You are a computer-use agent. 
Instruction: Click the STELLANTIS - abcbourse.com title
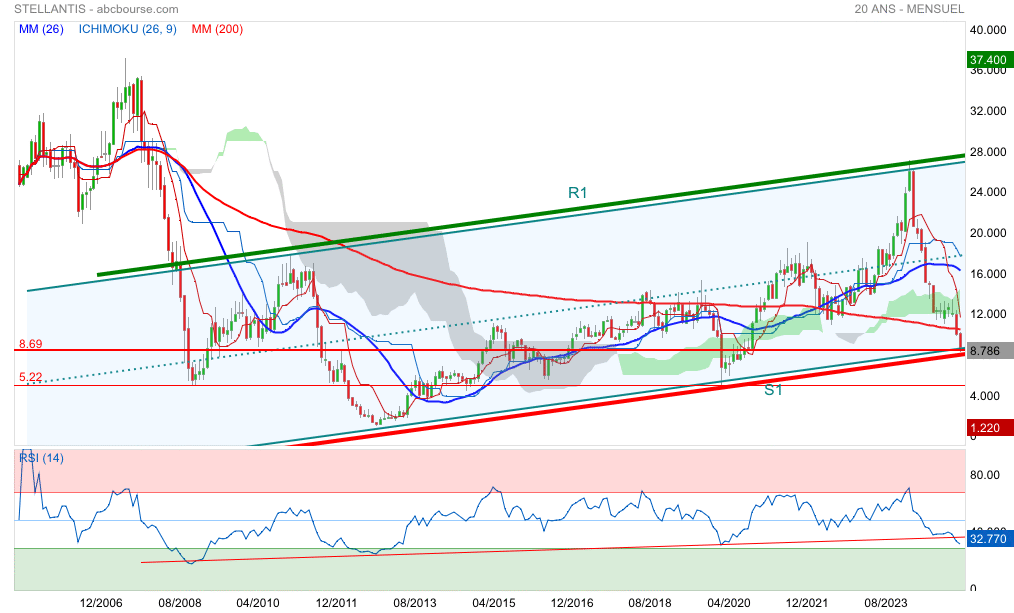coord(96,9)
